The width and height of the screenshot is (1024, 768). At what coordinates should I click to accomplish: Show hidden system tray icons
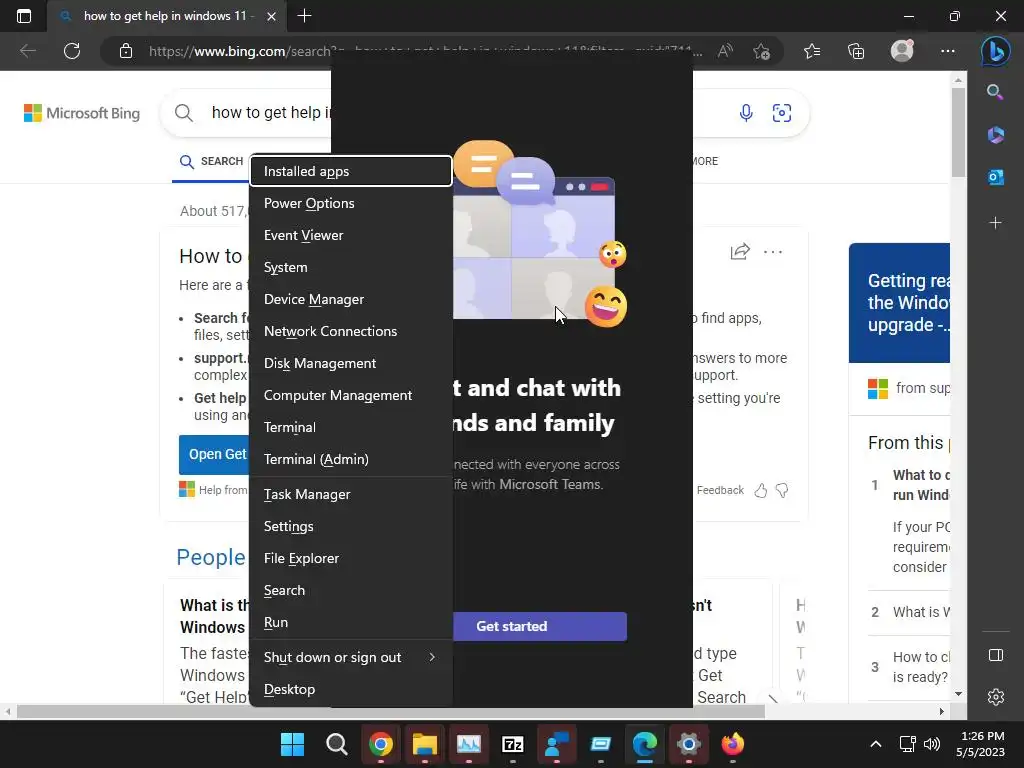tap(876, 744)
